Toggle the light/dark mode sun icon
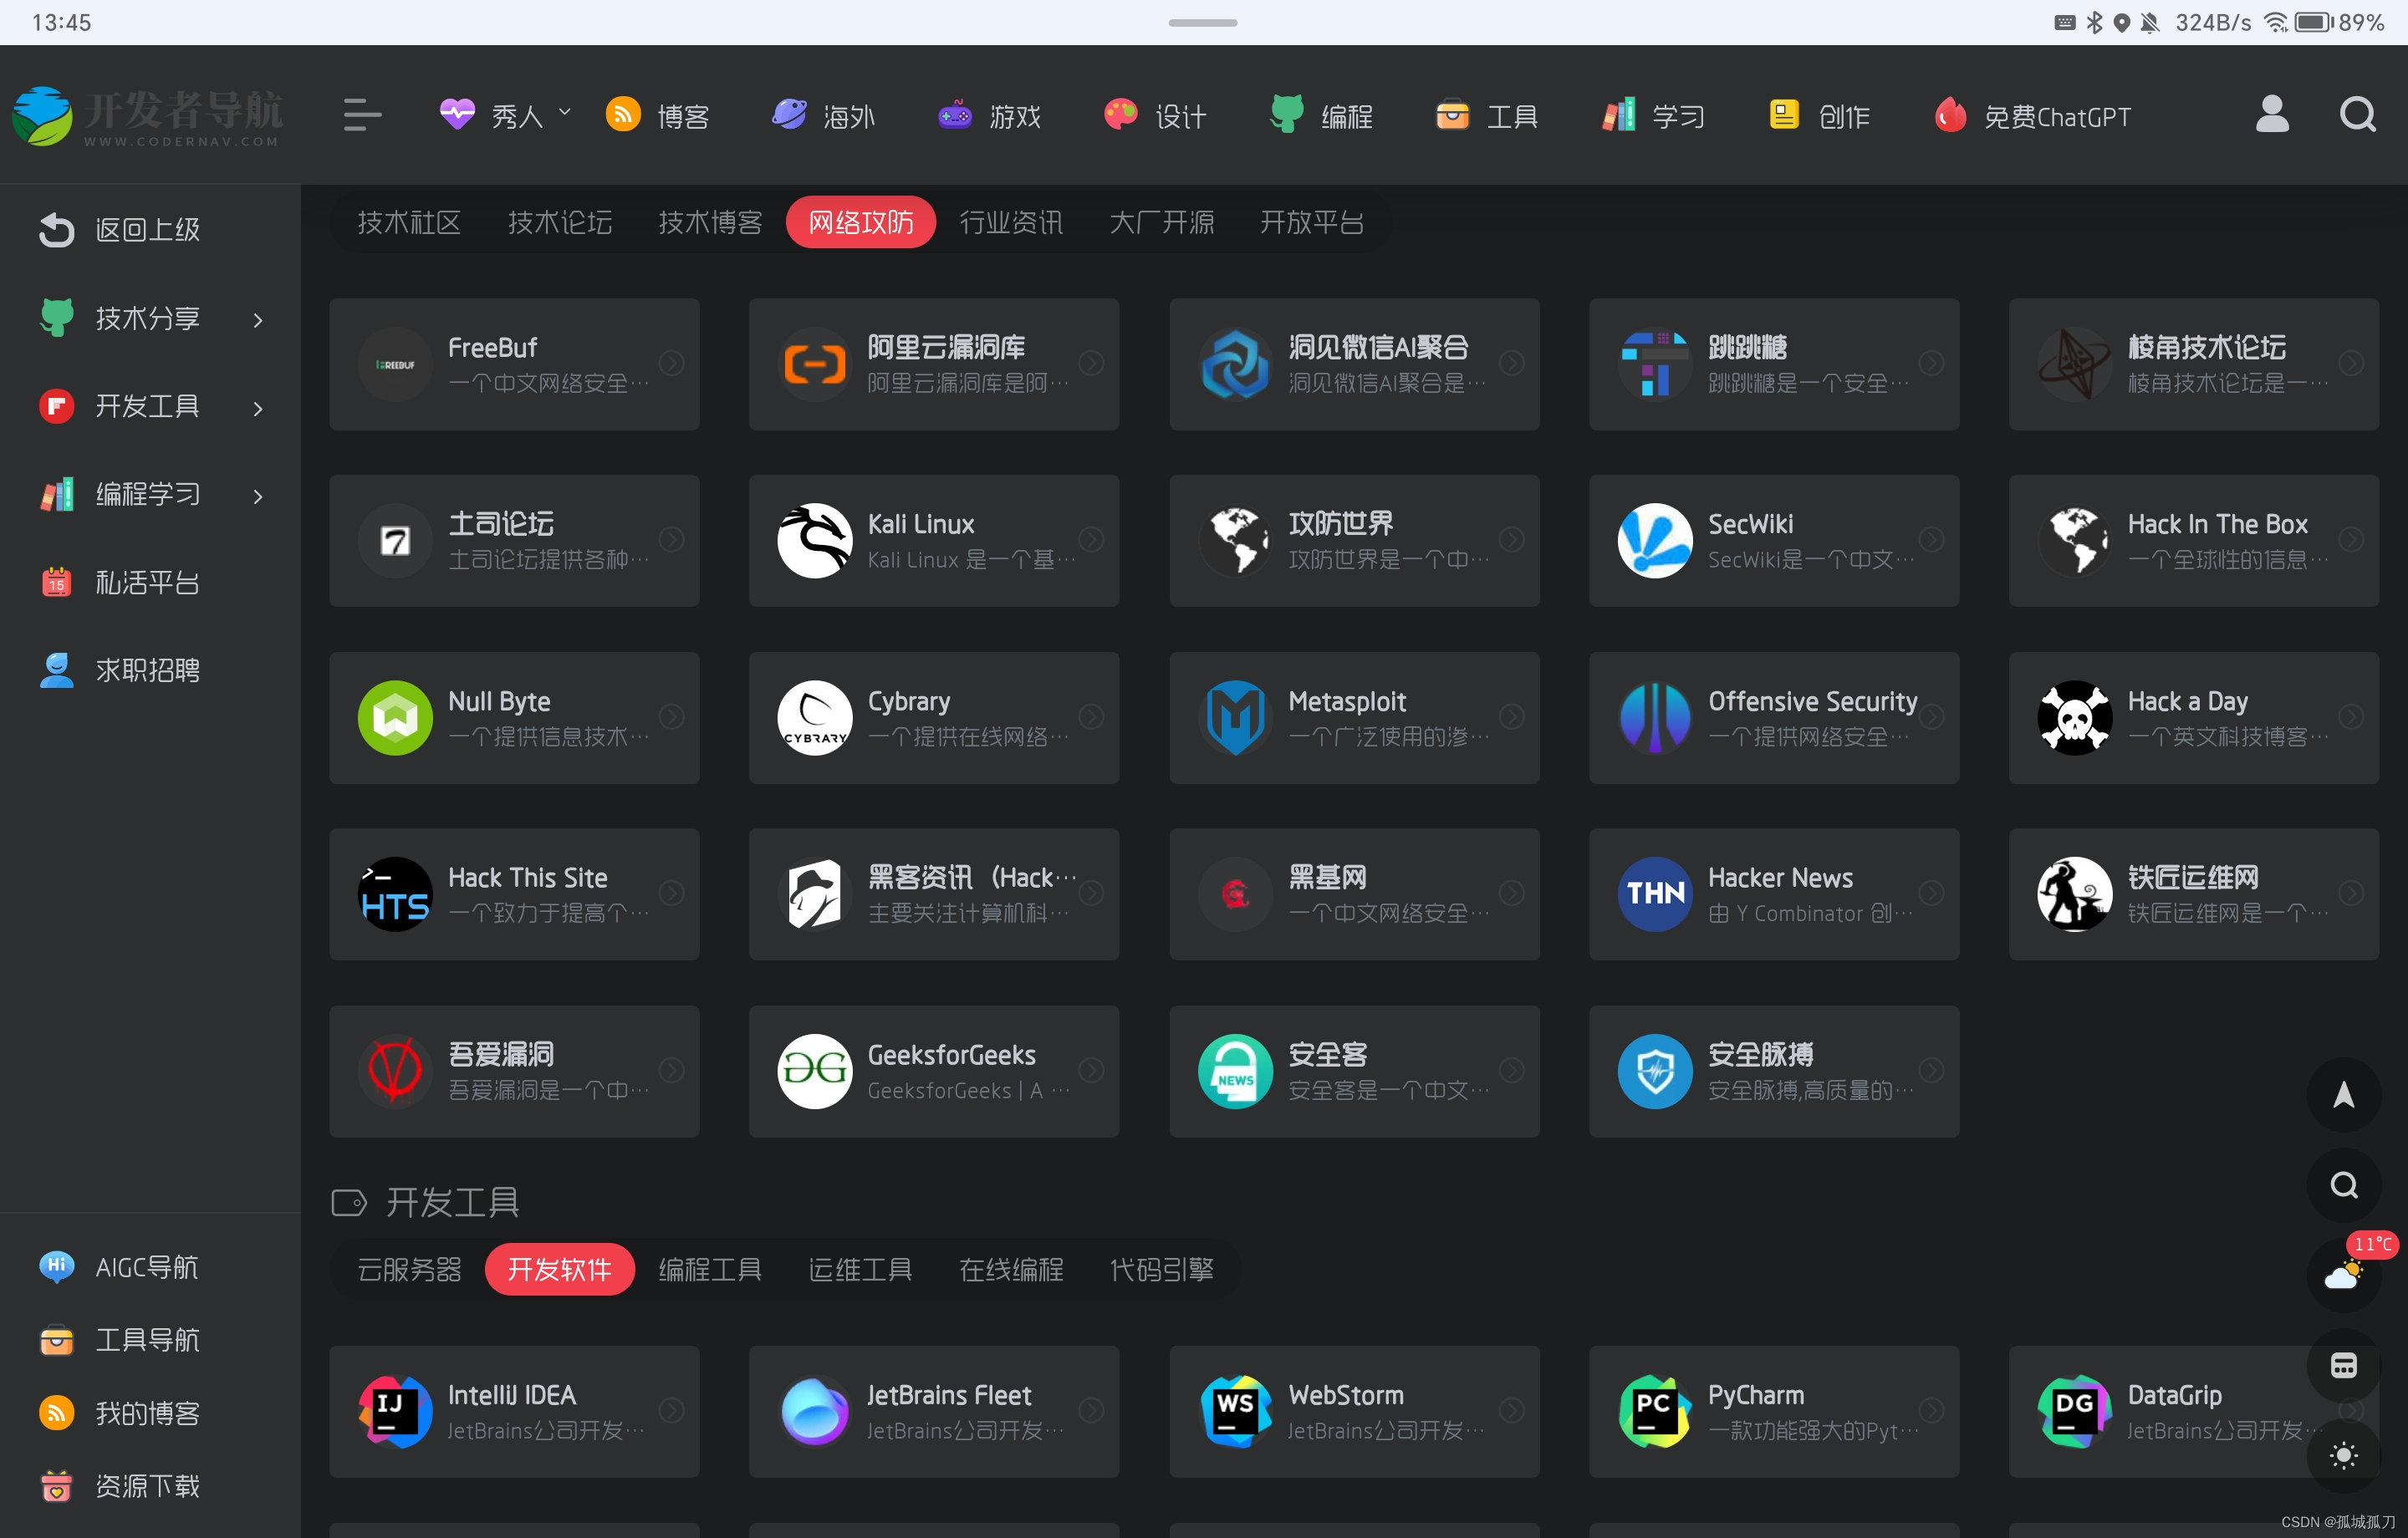Image resolution: width=2408 pixels, height=1538 pixels. (x=2343, y=1455)
